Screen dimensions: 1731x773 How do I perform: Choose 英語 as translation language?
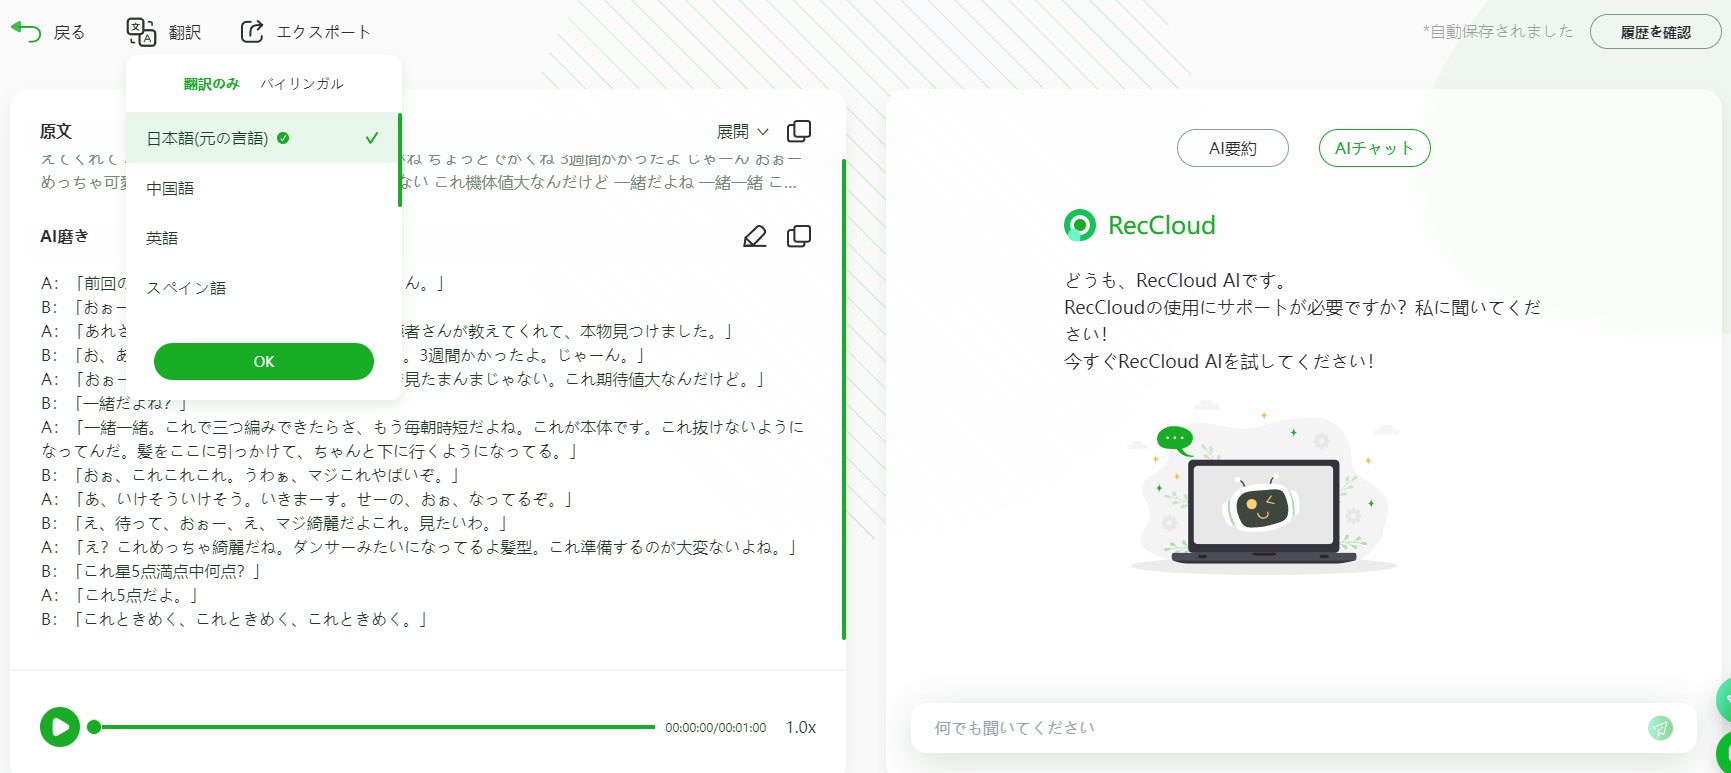click(x=262, y=238)
